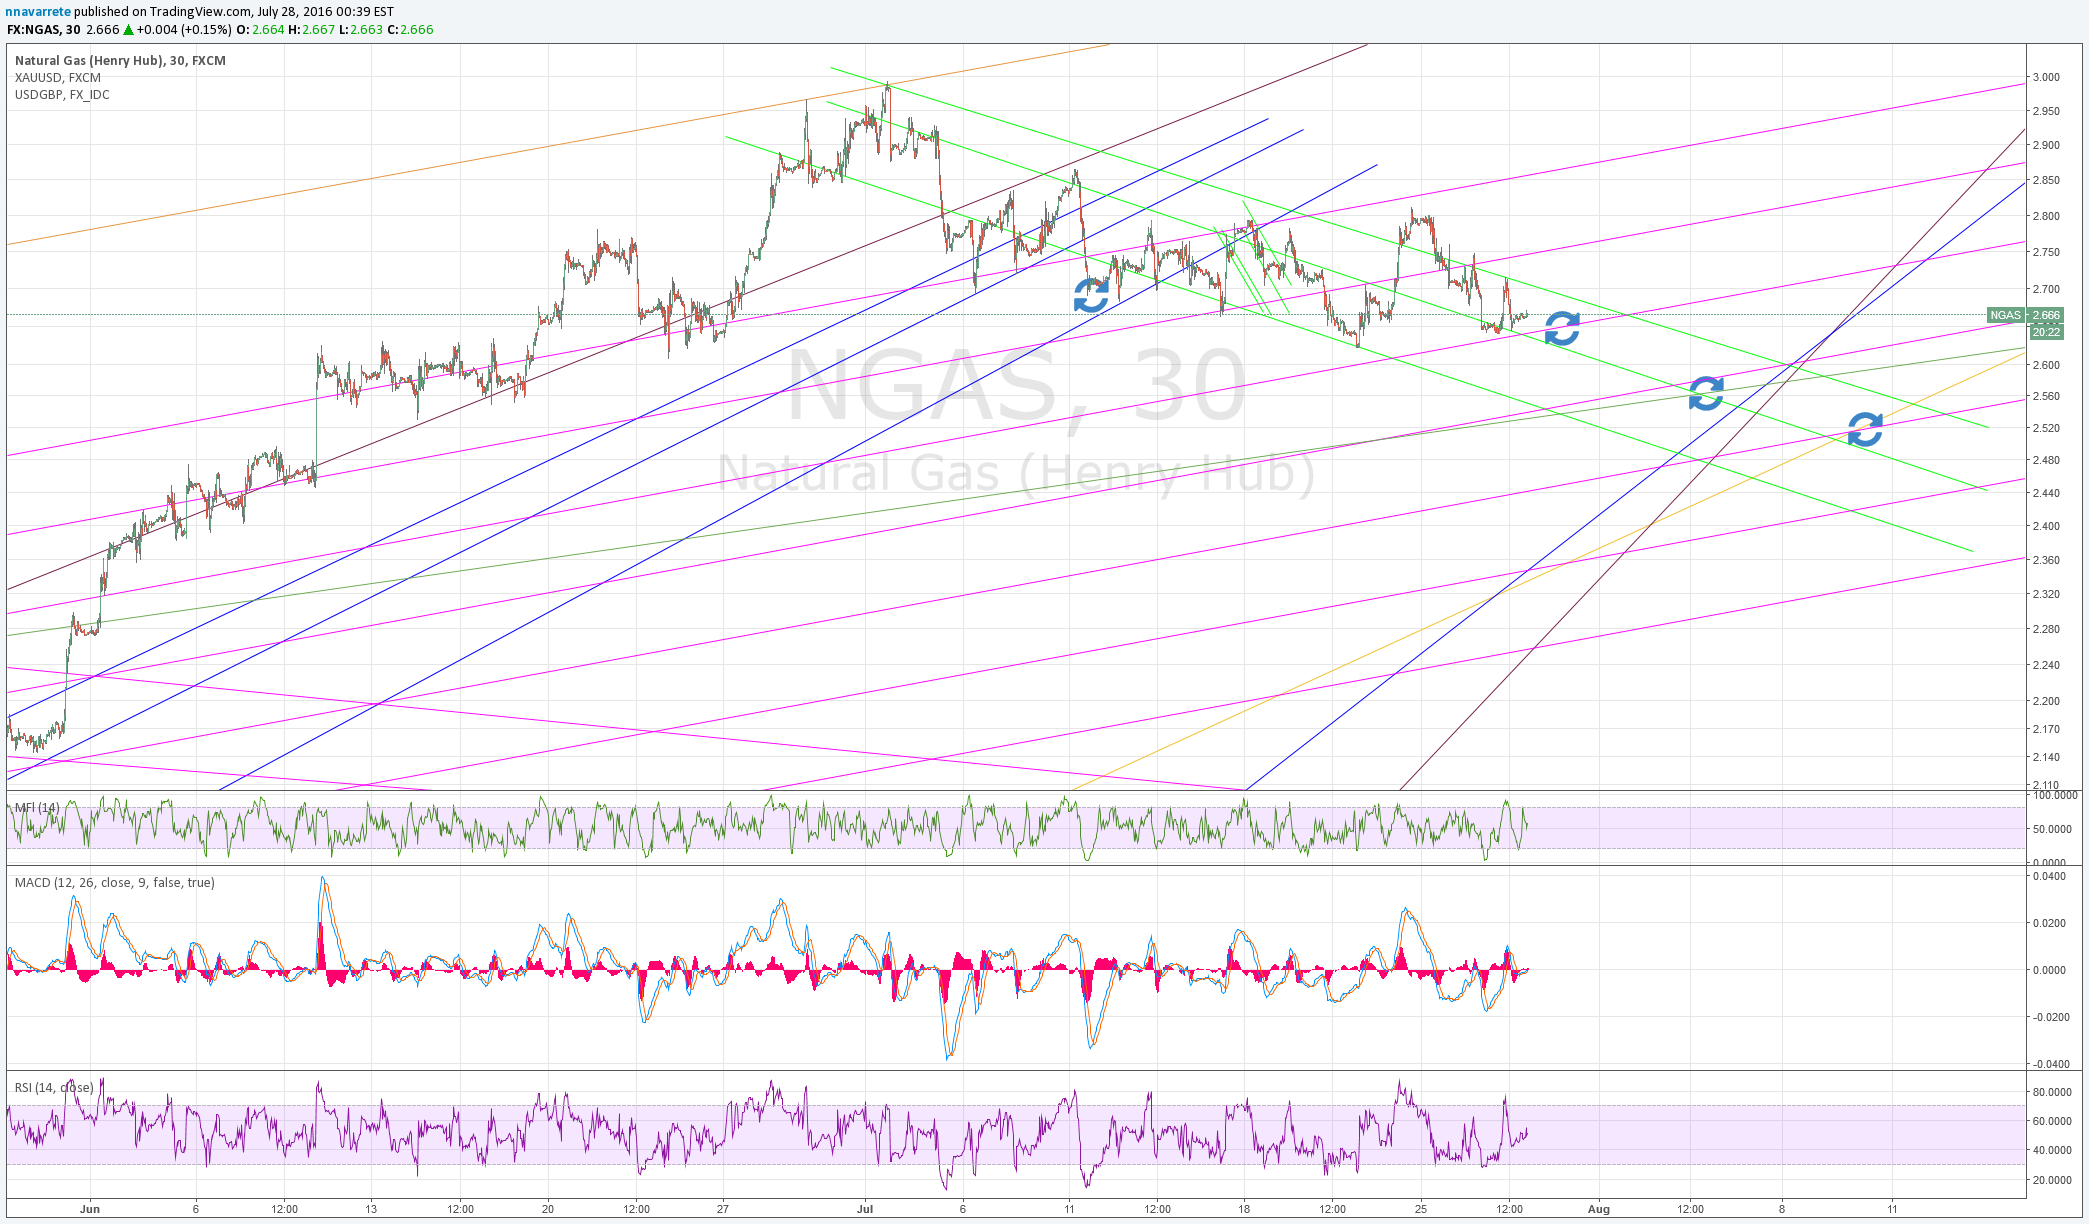Click the 2.200 price axis label
The image size is (2089, 1224).
2045,701
